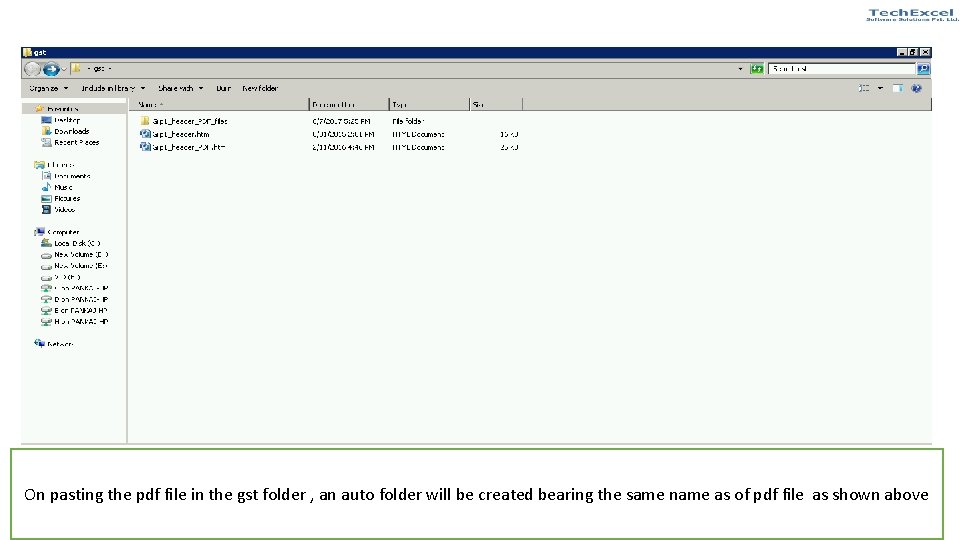Click into the Search gst field
This screenshot has height=540, width=960.
[x=842, y=69]
